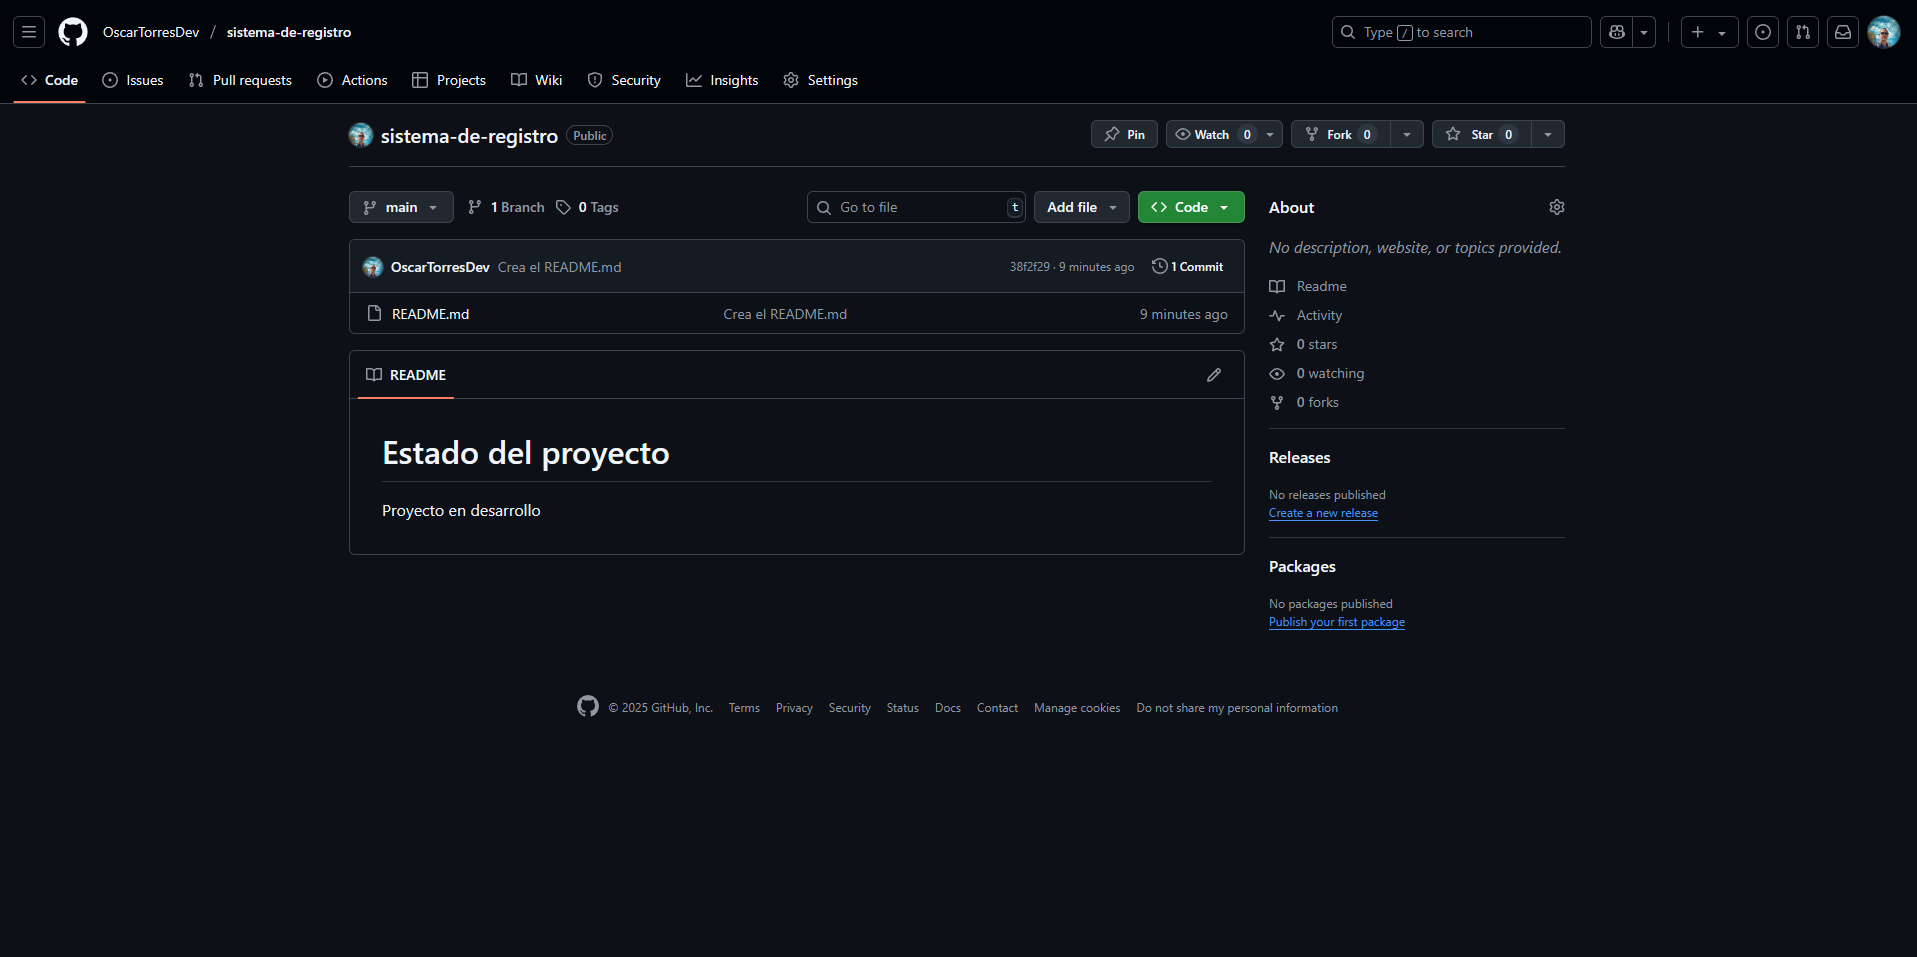Click Create a new release
Image resolution: width=1917 pixels, height=957 pixels.
pos(1323,513)
